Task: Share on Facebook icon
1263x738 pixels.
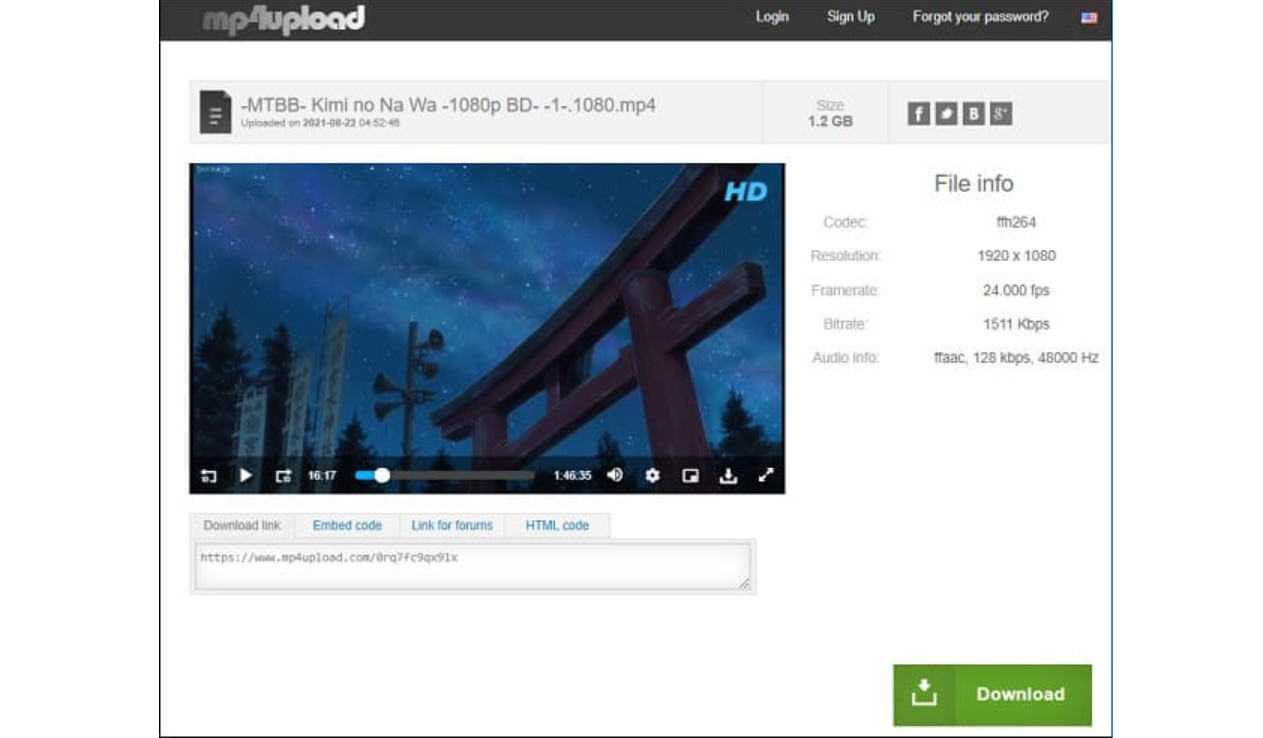Action: pos(918,113)
